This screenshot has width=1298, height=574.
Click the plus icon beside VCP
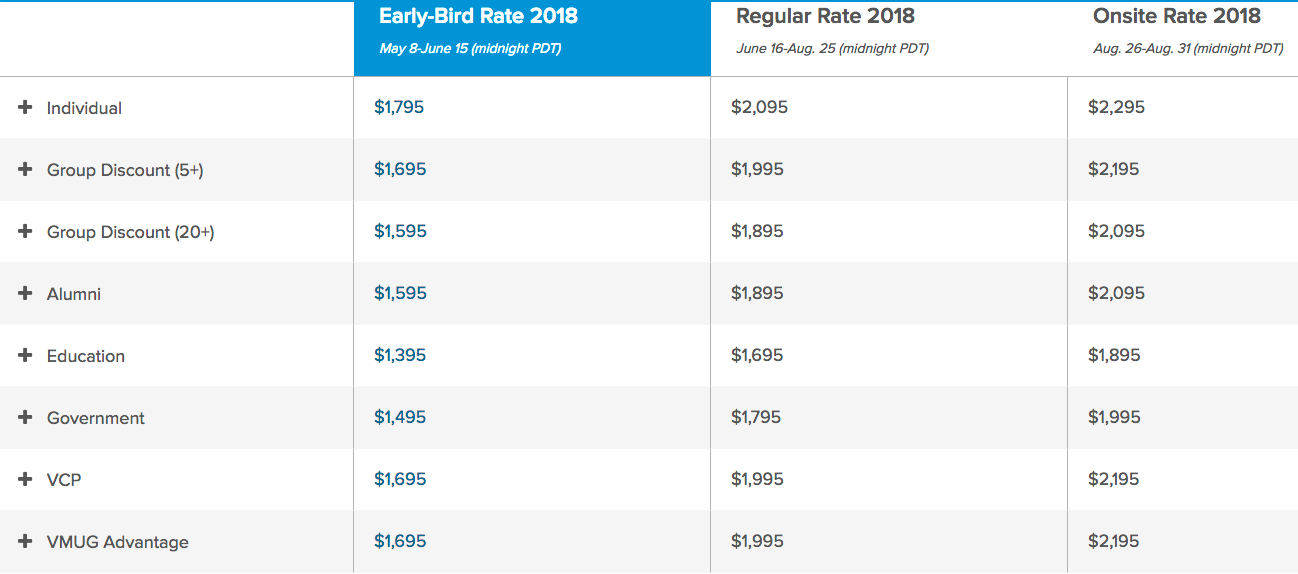pos(25,480)
